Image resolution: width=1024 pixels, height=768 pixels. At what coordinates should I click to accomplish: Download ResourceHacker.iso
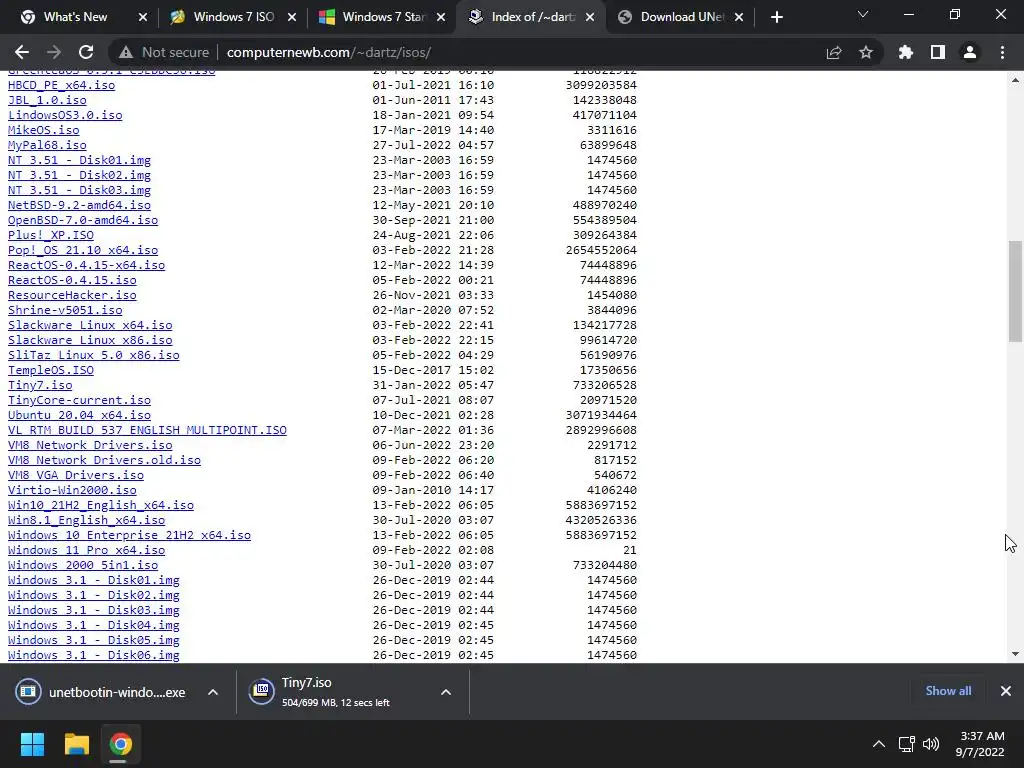click(72, 295)
